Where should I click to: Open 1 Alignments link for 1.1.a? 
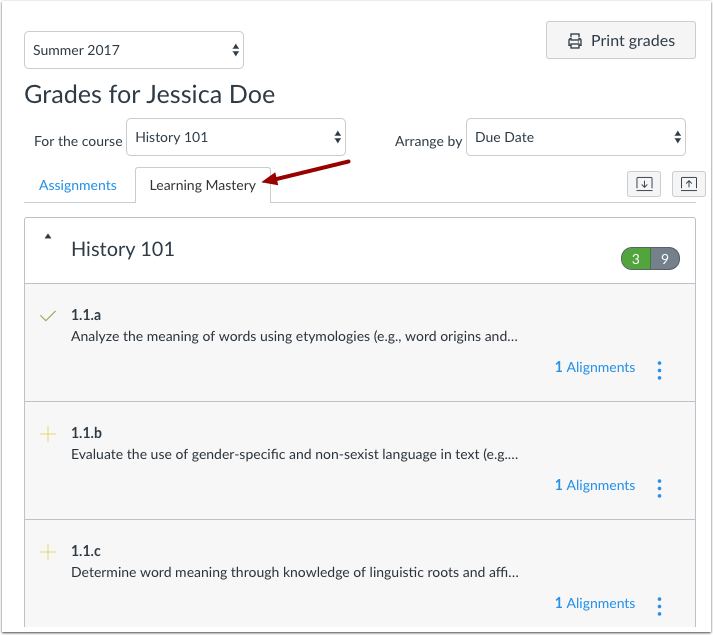coord(595,367)
